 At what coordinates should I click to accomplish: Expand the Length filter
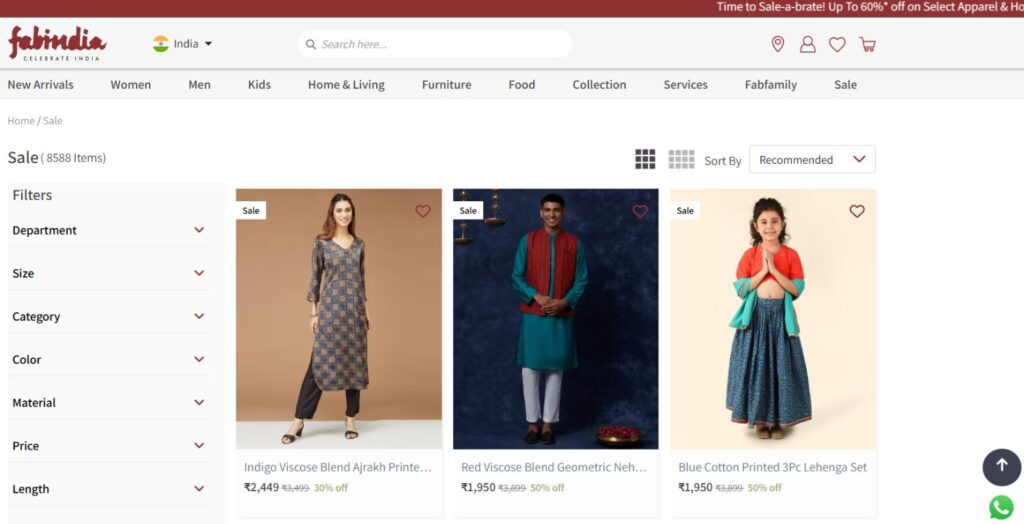108,489
